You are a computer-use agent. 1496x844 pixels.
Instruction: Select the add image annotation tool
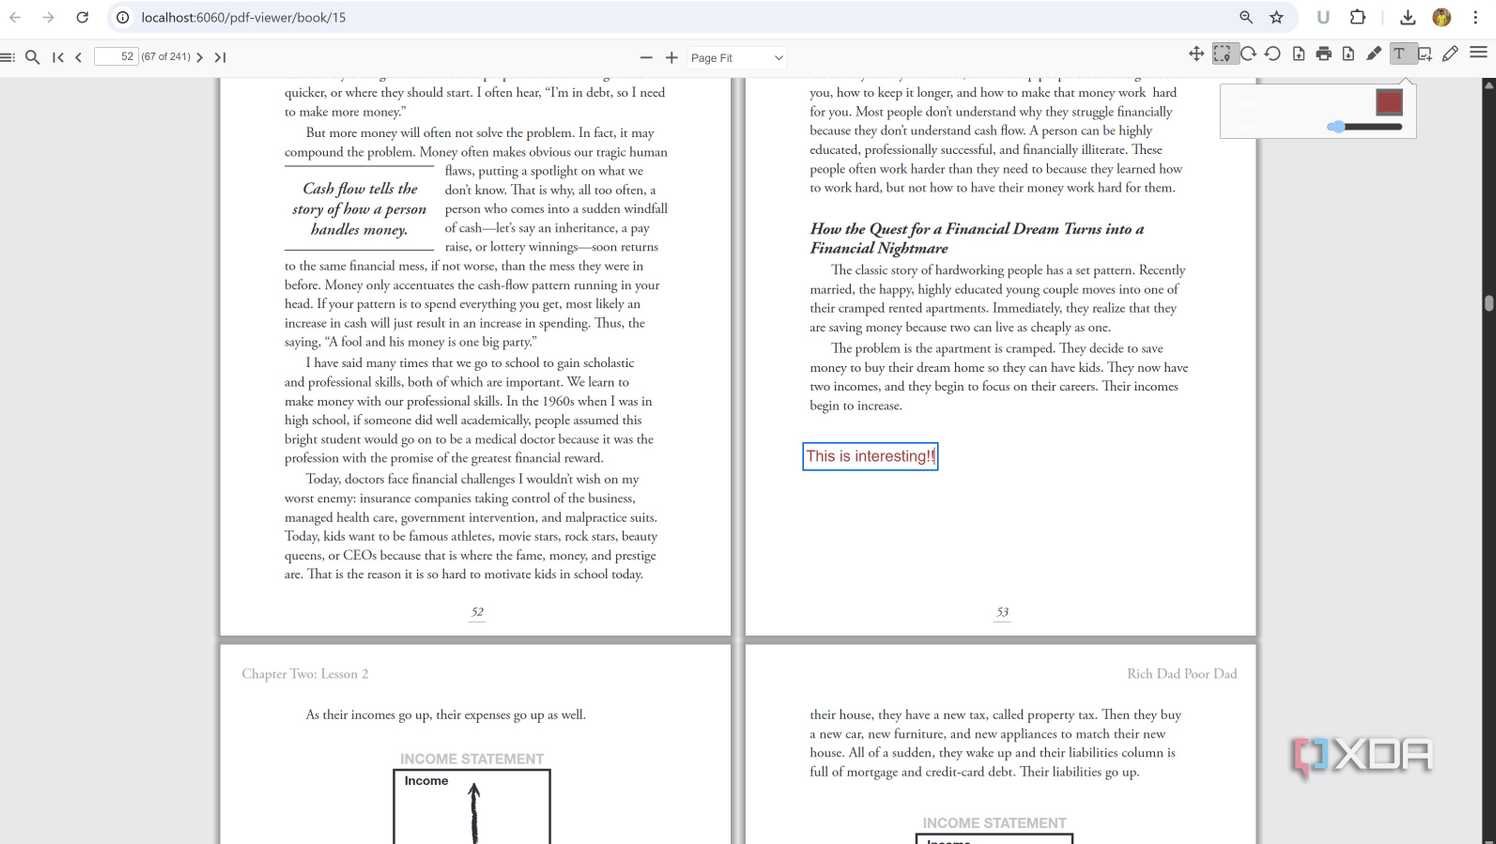(x=1425, y=54)
